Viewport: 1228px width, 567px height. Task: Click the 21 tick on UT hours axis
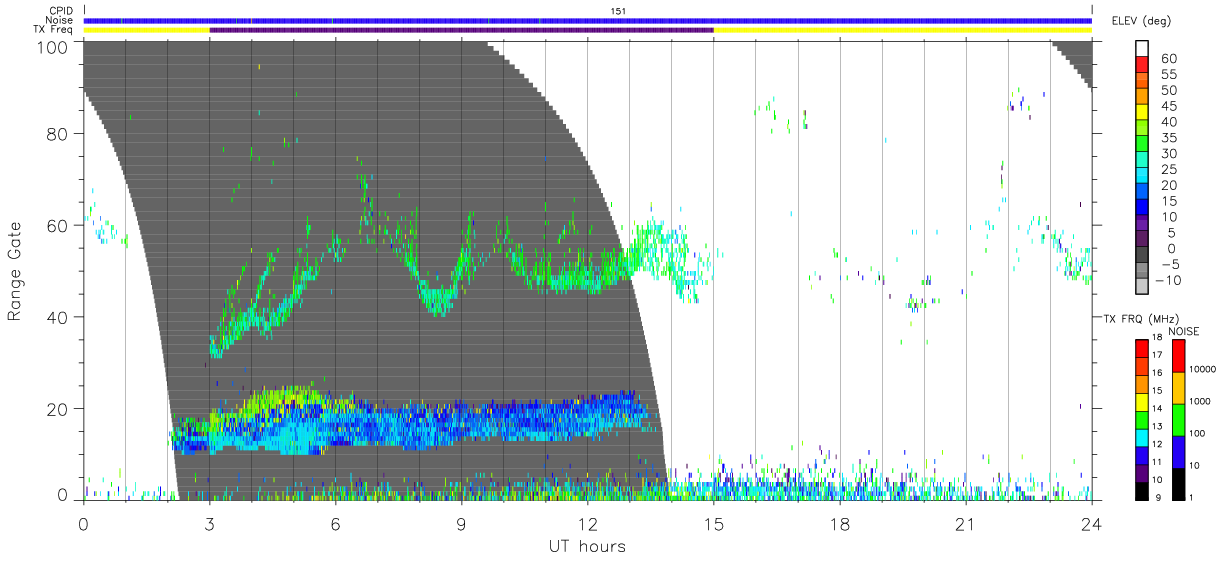click(966, 523)
